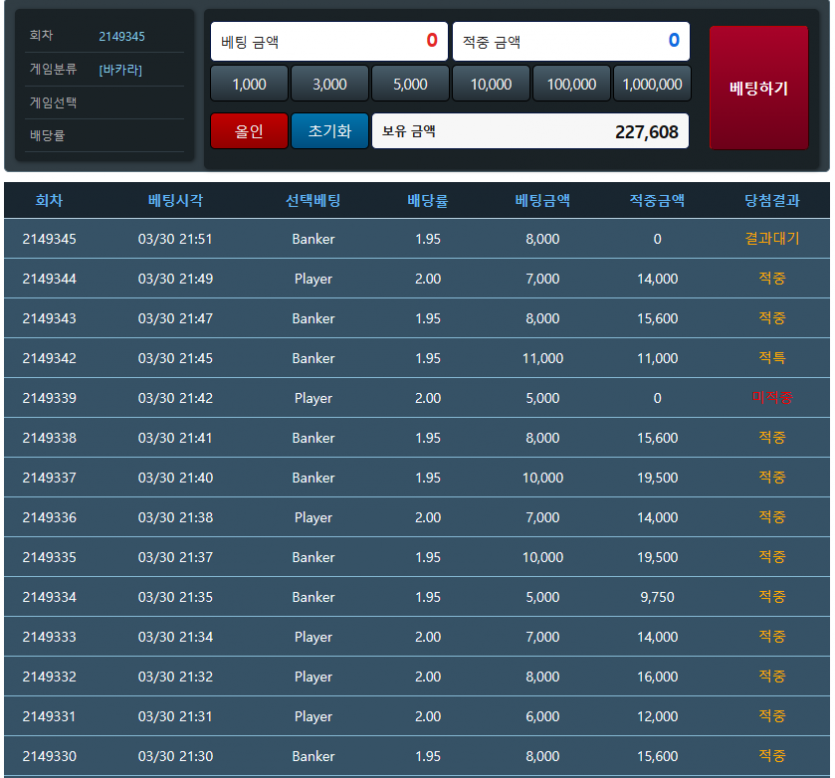Add 1,000,000 to the bet amount
835x778 pixels.
point(652,84)
